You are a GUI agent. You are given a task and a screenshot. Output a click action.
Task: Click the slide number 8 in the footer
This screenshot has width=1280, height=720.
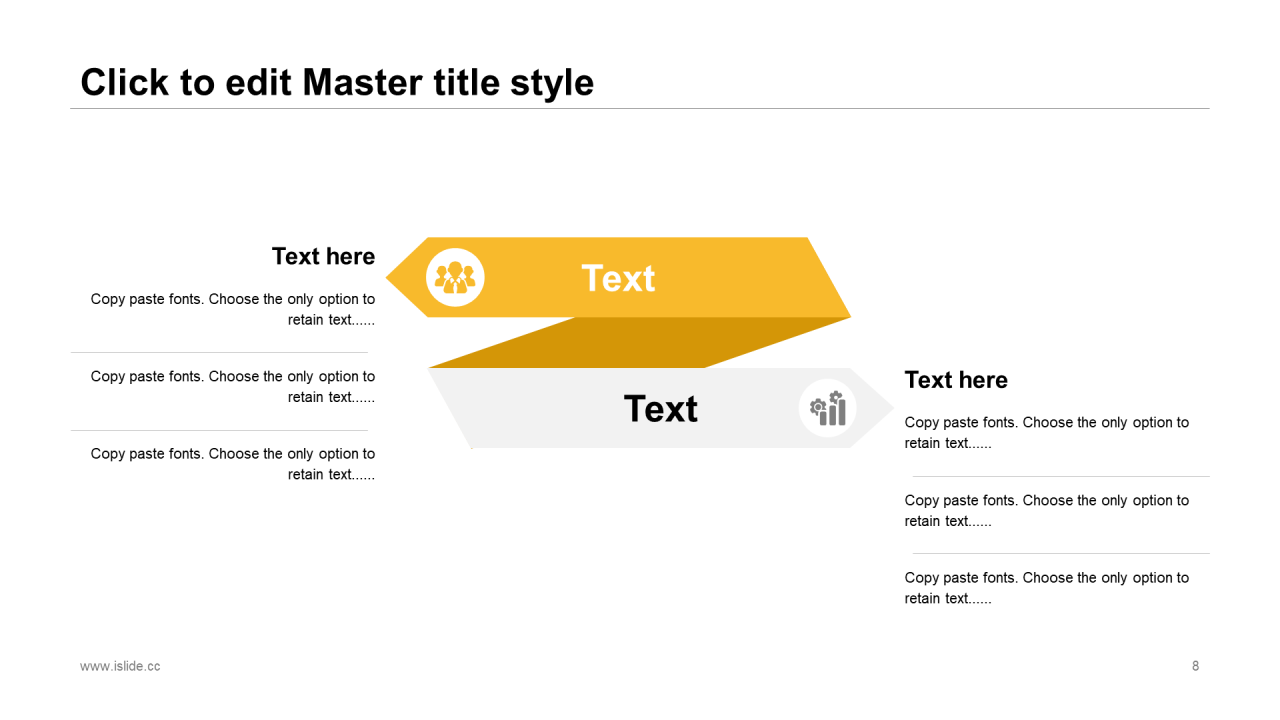[x=1195, y=666]
